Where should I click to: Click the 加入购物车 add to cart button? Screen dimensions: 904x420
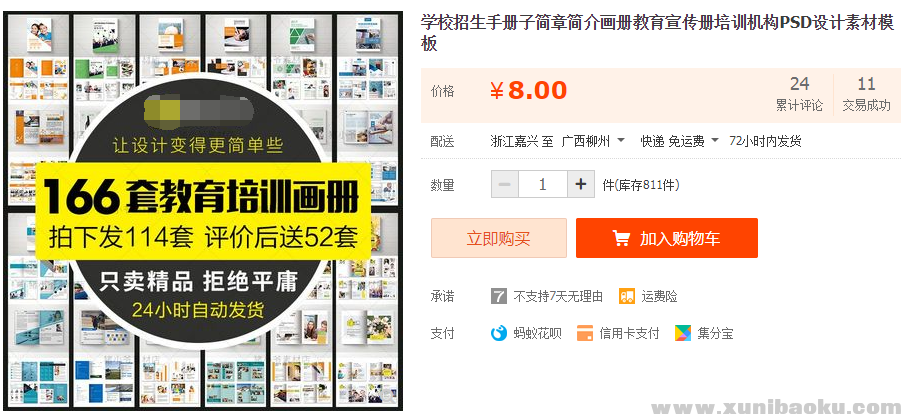(x=666, y=238)
